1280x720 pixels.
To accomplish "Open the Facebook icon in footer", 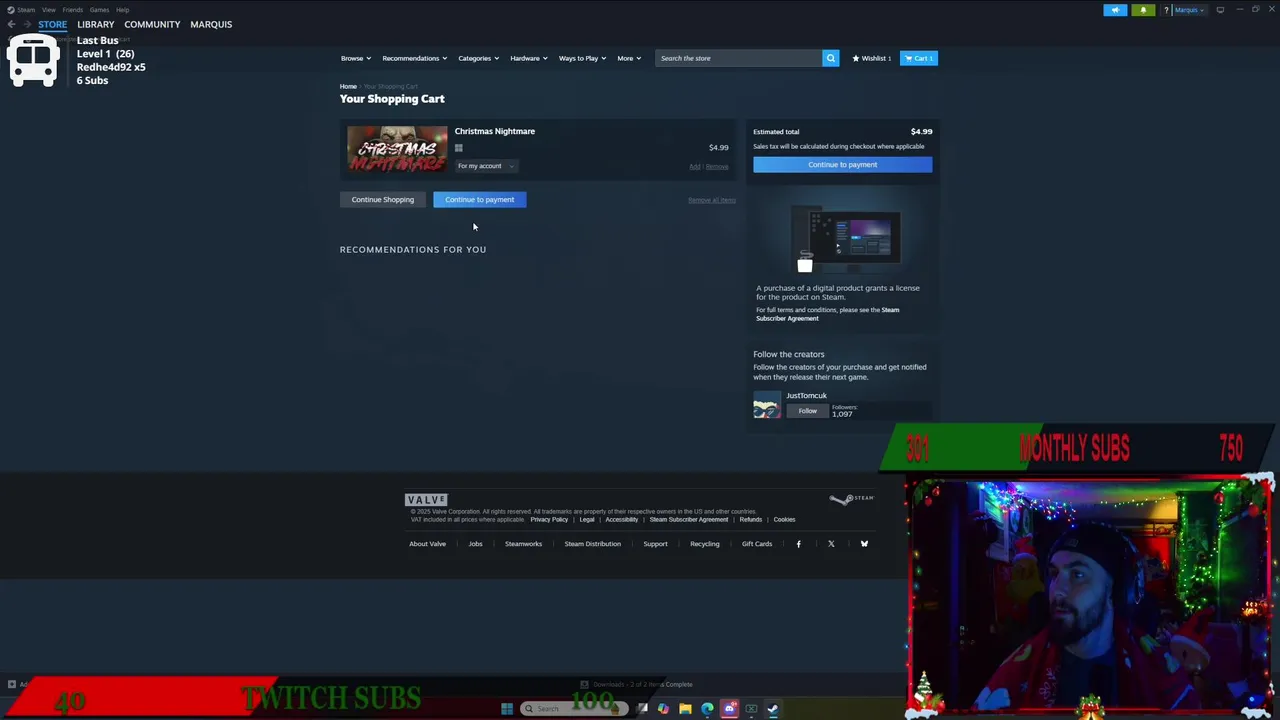I will tap(798, 544).
